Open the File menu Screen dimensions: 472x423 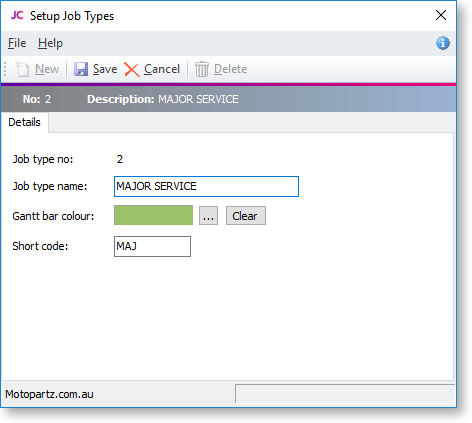[x=17, y=43]
